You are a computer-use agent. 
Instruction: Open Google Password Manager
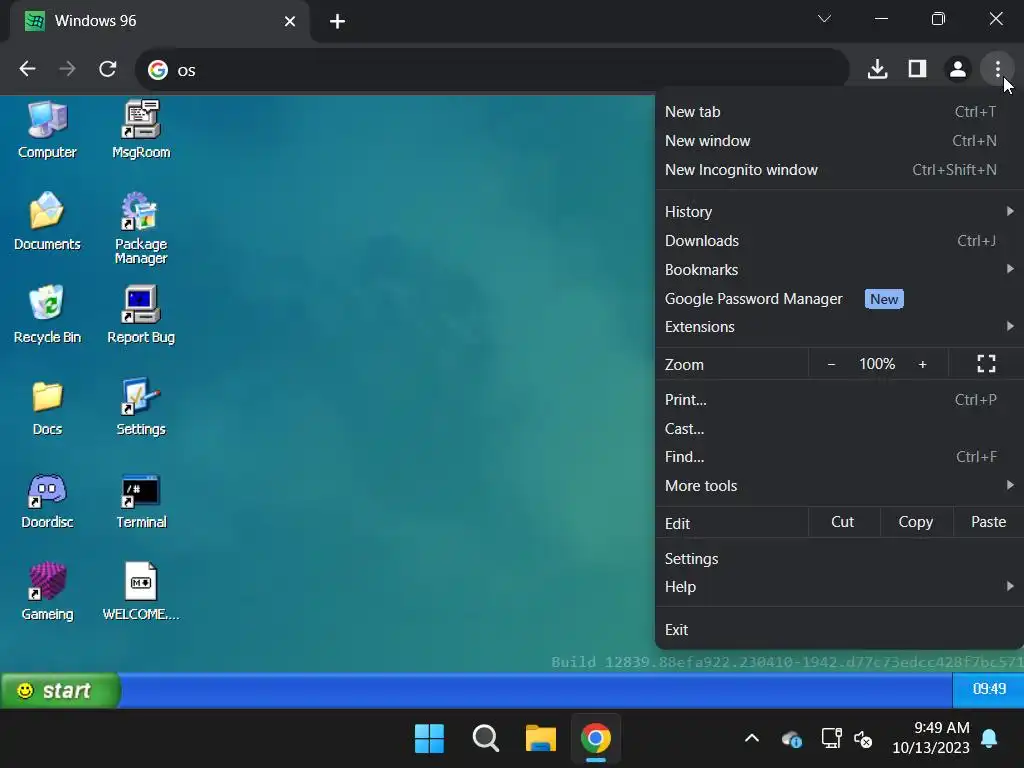pos(839,298)
